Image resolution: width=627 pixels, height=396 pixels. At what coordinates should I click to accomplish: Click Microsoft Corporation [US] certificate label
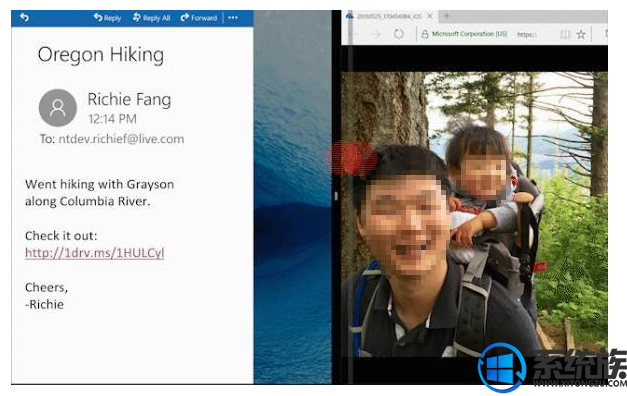(x=469, y=34)
